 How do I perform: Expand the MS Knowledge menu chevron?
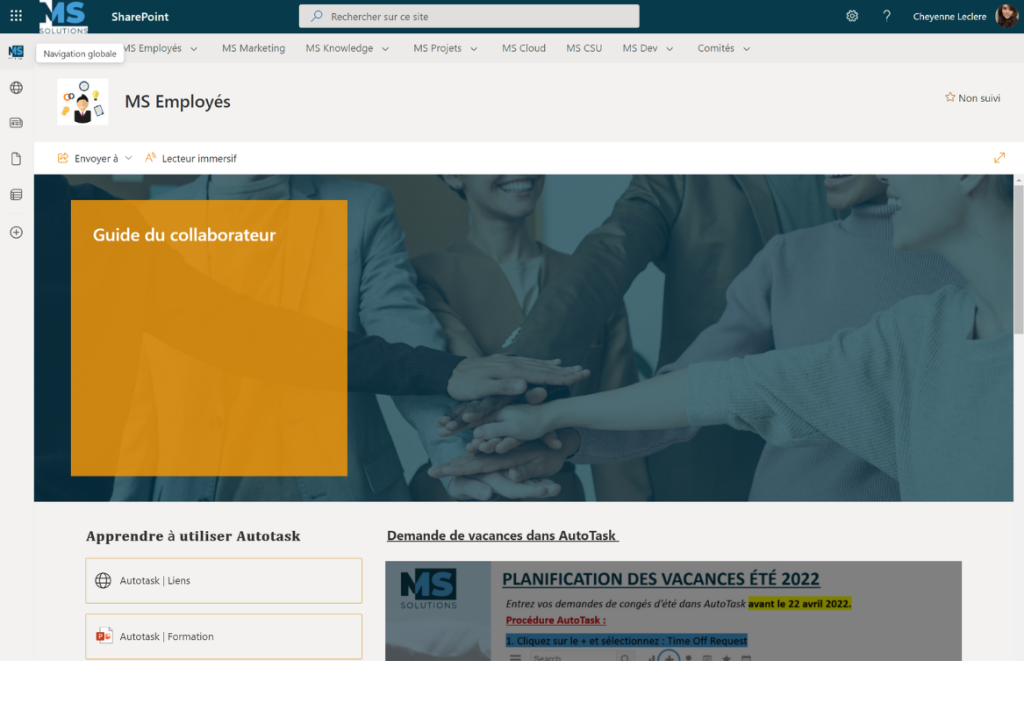click(385, 49)
